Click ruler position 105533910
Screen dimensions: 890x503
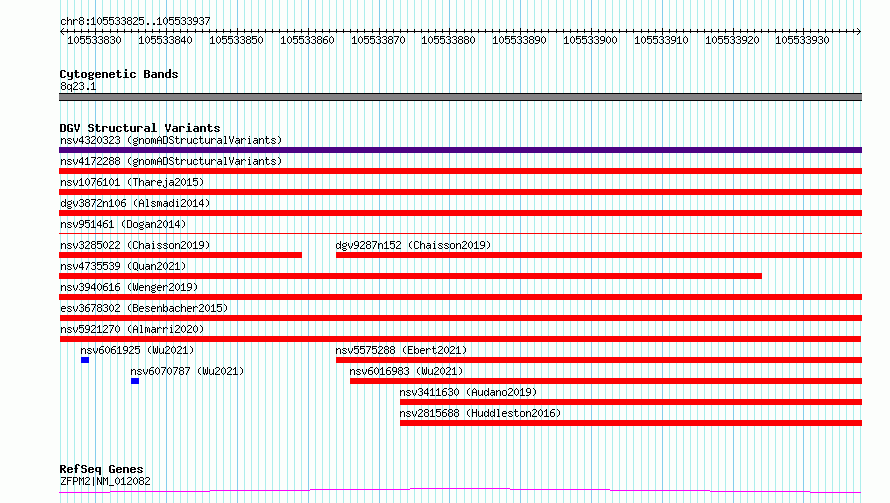[x=661, y=40]
